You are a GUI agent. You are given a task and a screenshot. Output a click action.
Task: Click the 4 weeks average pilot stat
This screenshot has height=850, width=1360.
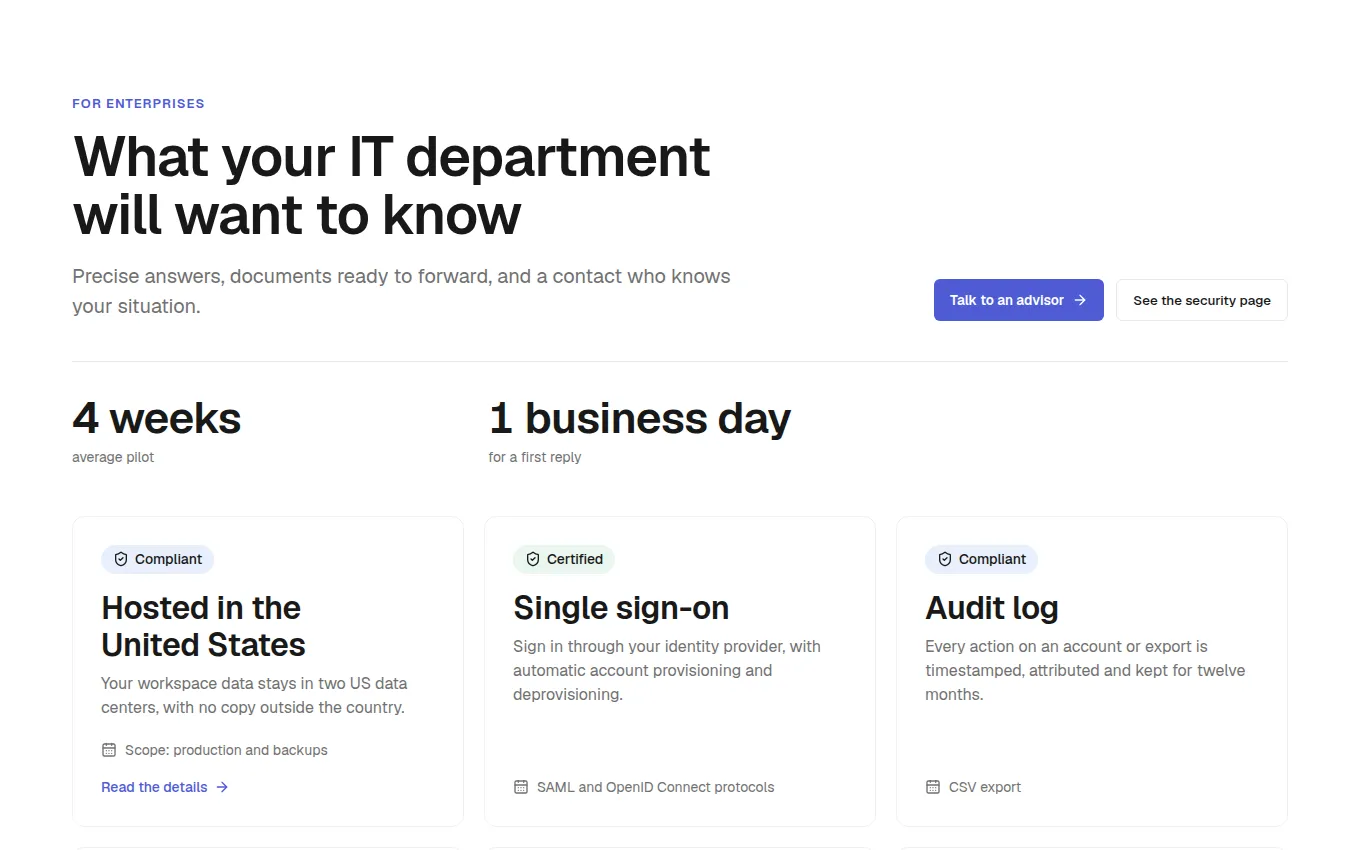(157, 431)
